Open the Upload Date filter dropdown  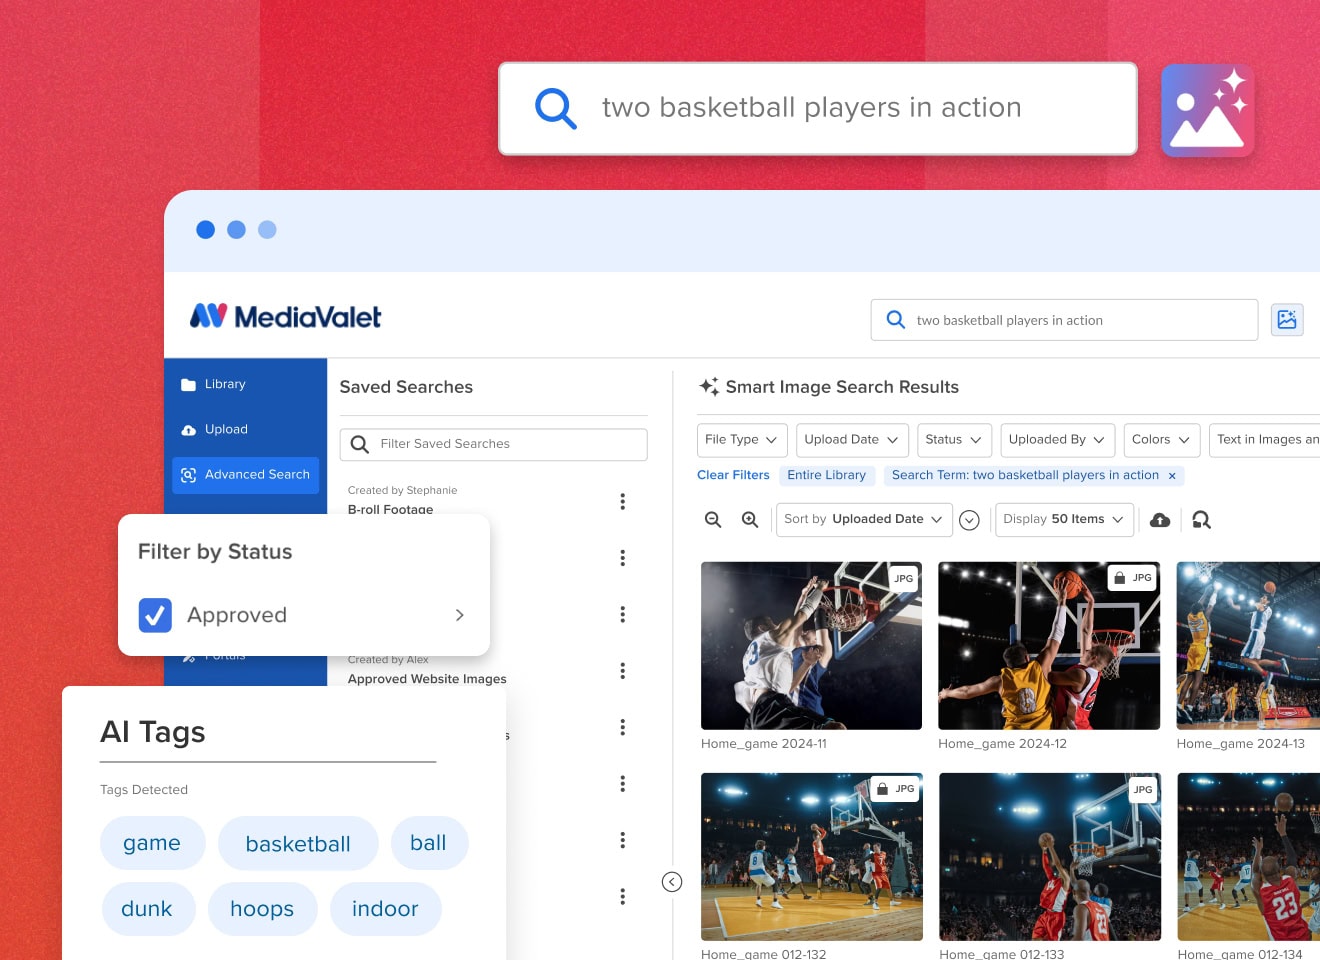[x=852, y=440]
